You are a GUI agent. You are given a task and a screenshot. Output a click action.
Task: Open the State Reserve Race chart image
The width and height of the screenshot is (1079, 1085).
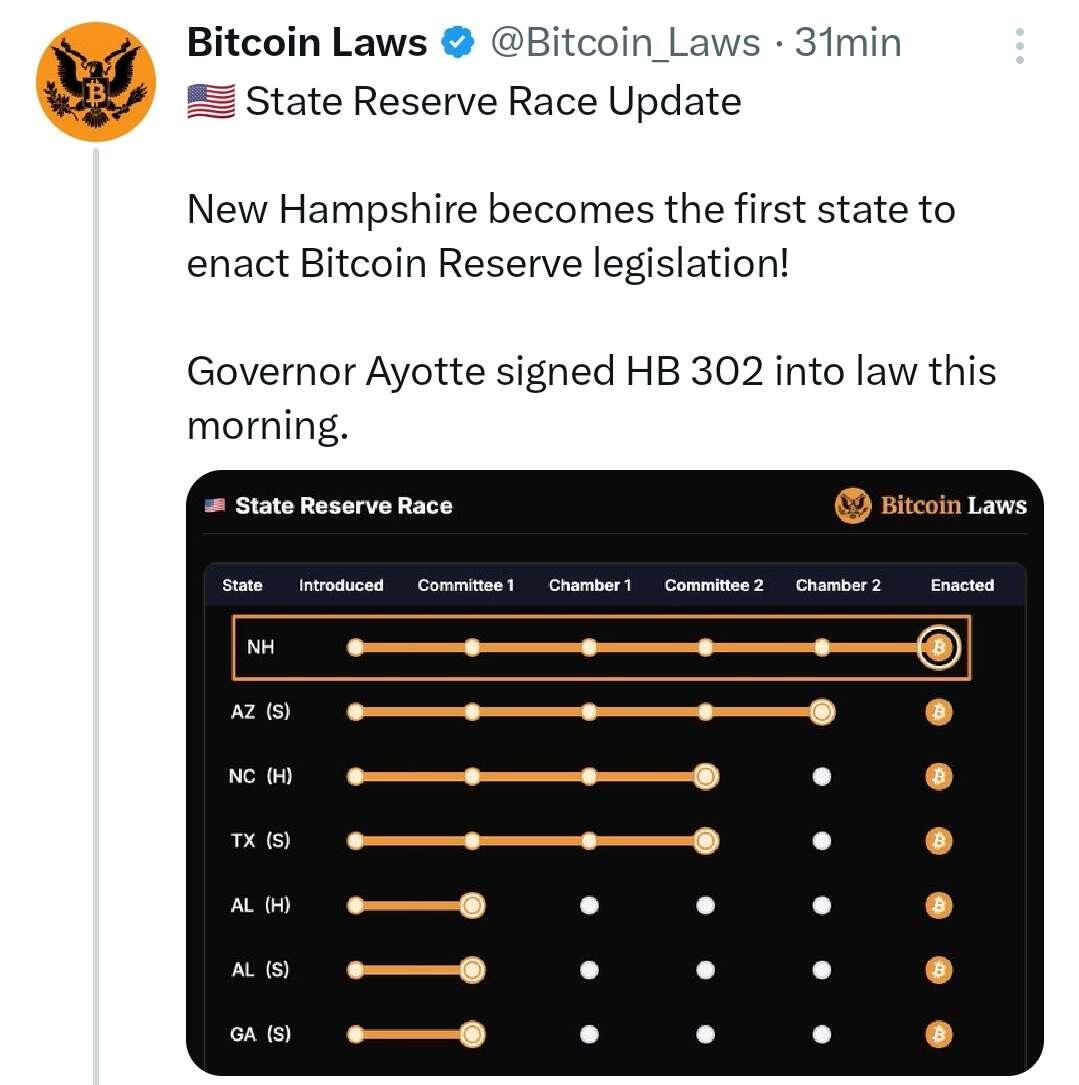[615, 772]
